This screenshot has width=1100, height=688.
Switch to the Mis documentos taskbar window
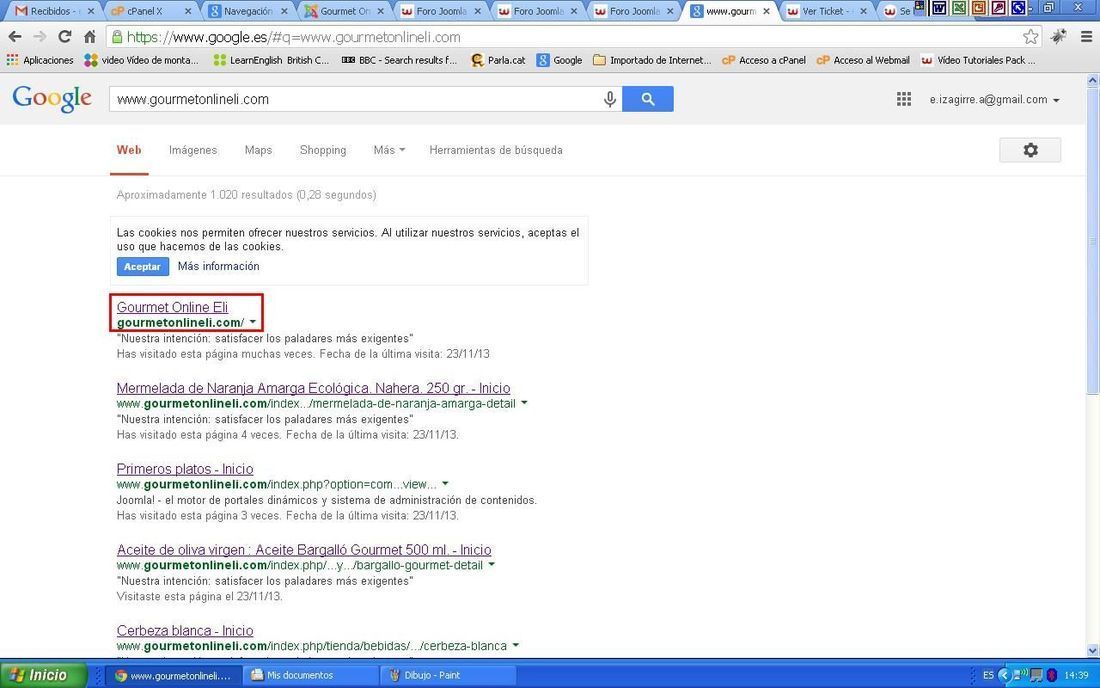[309, 675]
